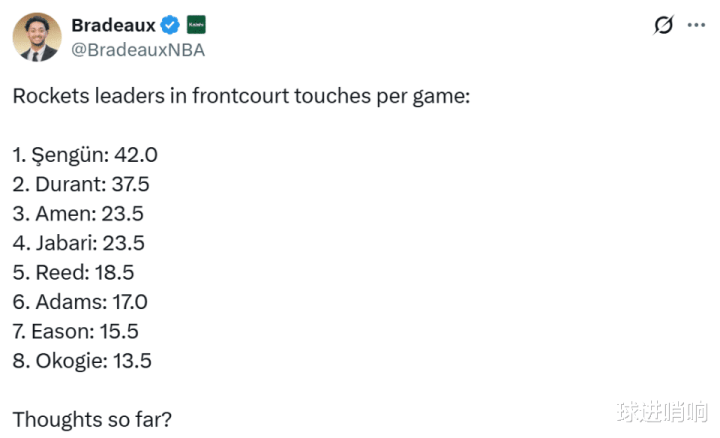Open the @BradeauxNBA handle link
Image resolution: width=720 pixels, height=438 pixels.
138,50
